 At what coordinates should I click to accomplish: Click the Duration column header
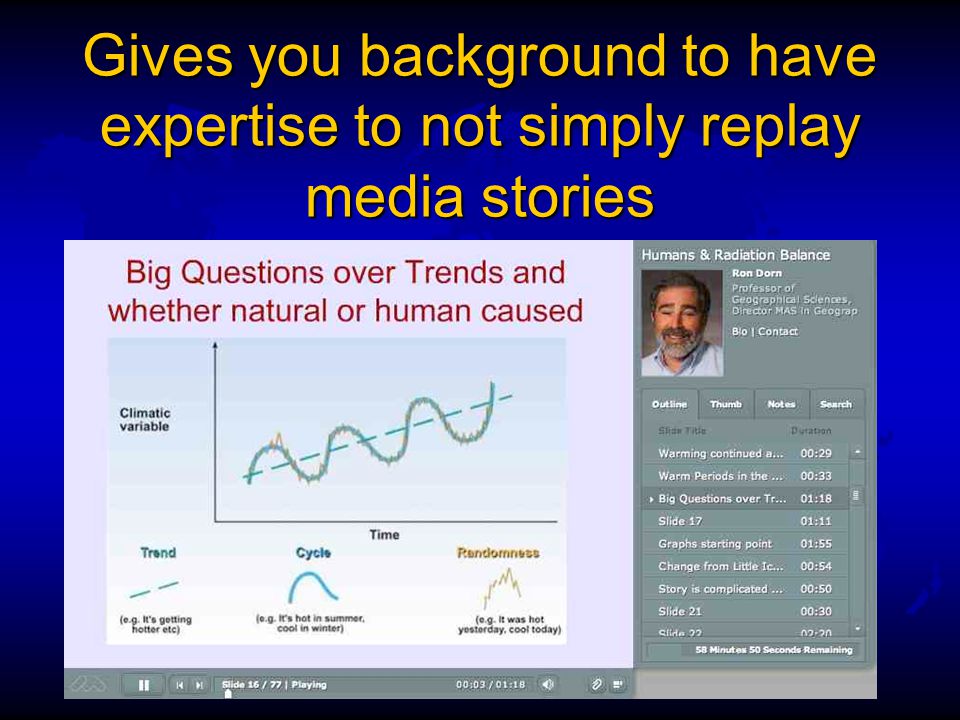pos(811,430)
